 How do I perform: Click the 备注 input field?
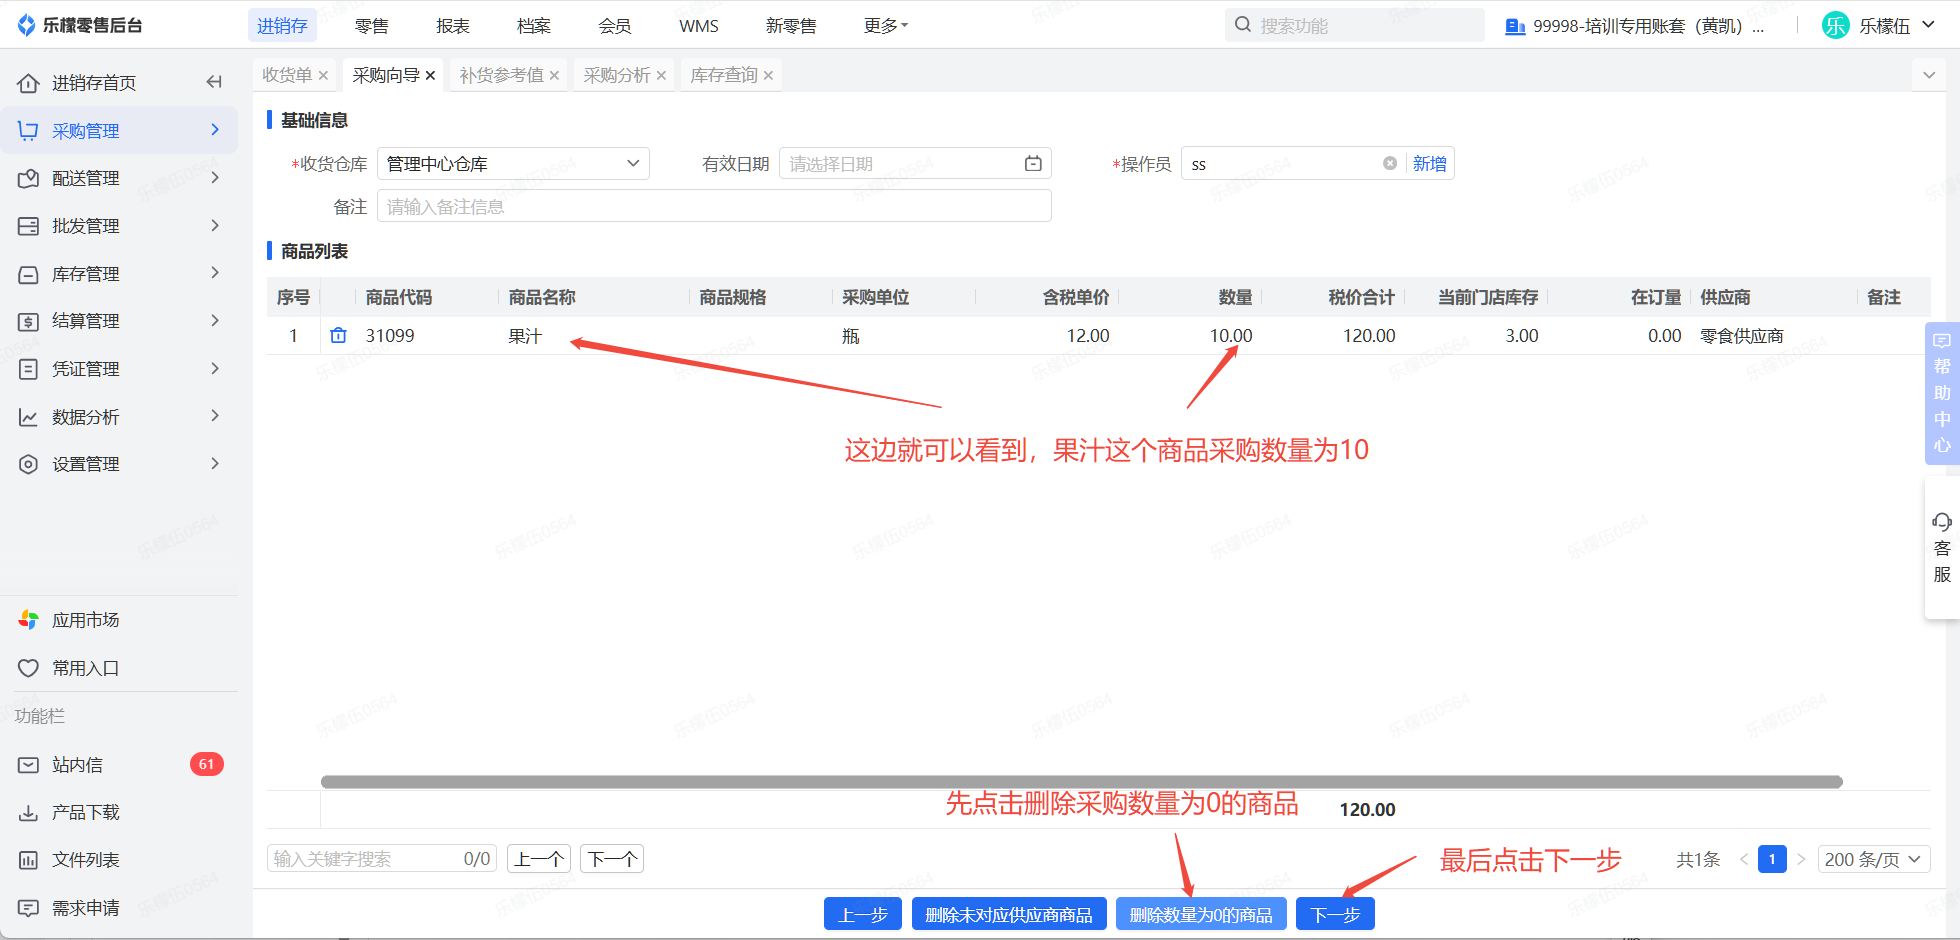[x=714, y=206]
